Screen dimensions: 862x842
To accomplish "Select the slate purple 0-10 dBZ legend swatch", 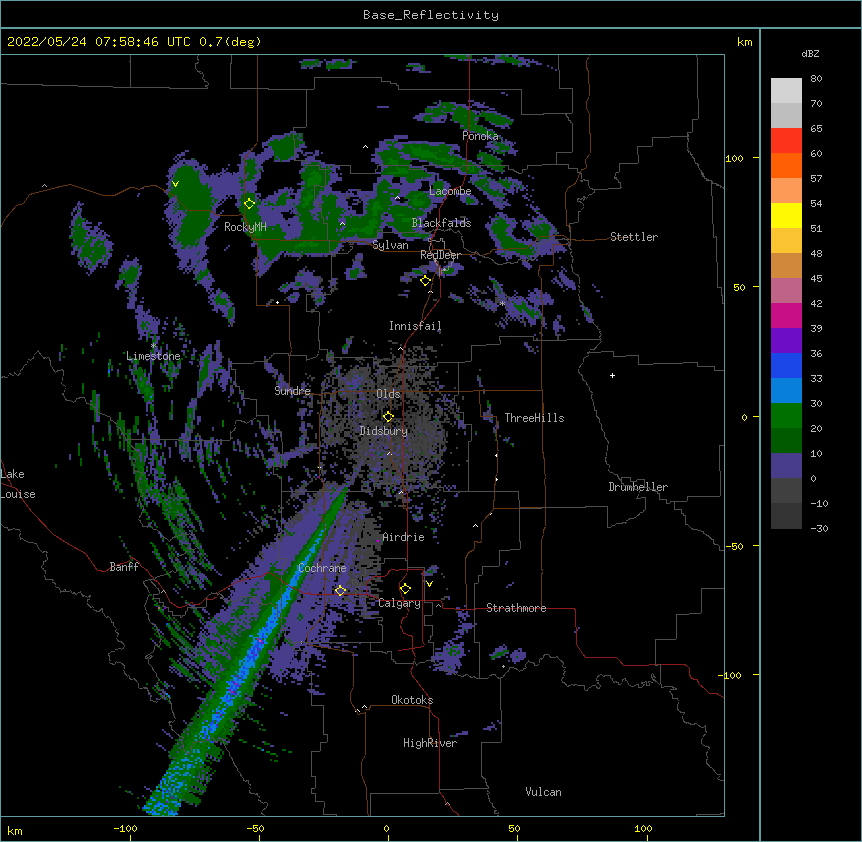I will pyautogui.click(x=786, y=466).
